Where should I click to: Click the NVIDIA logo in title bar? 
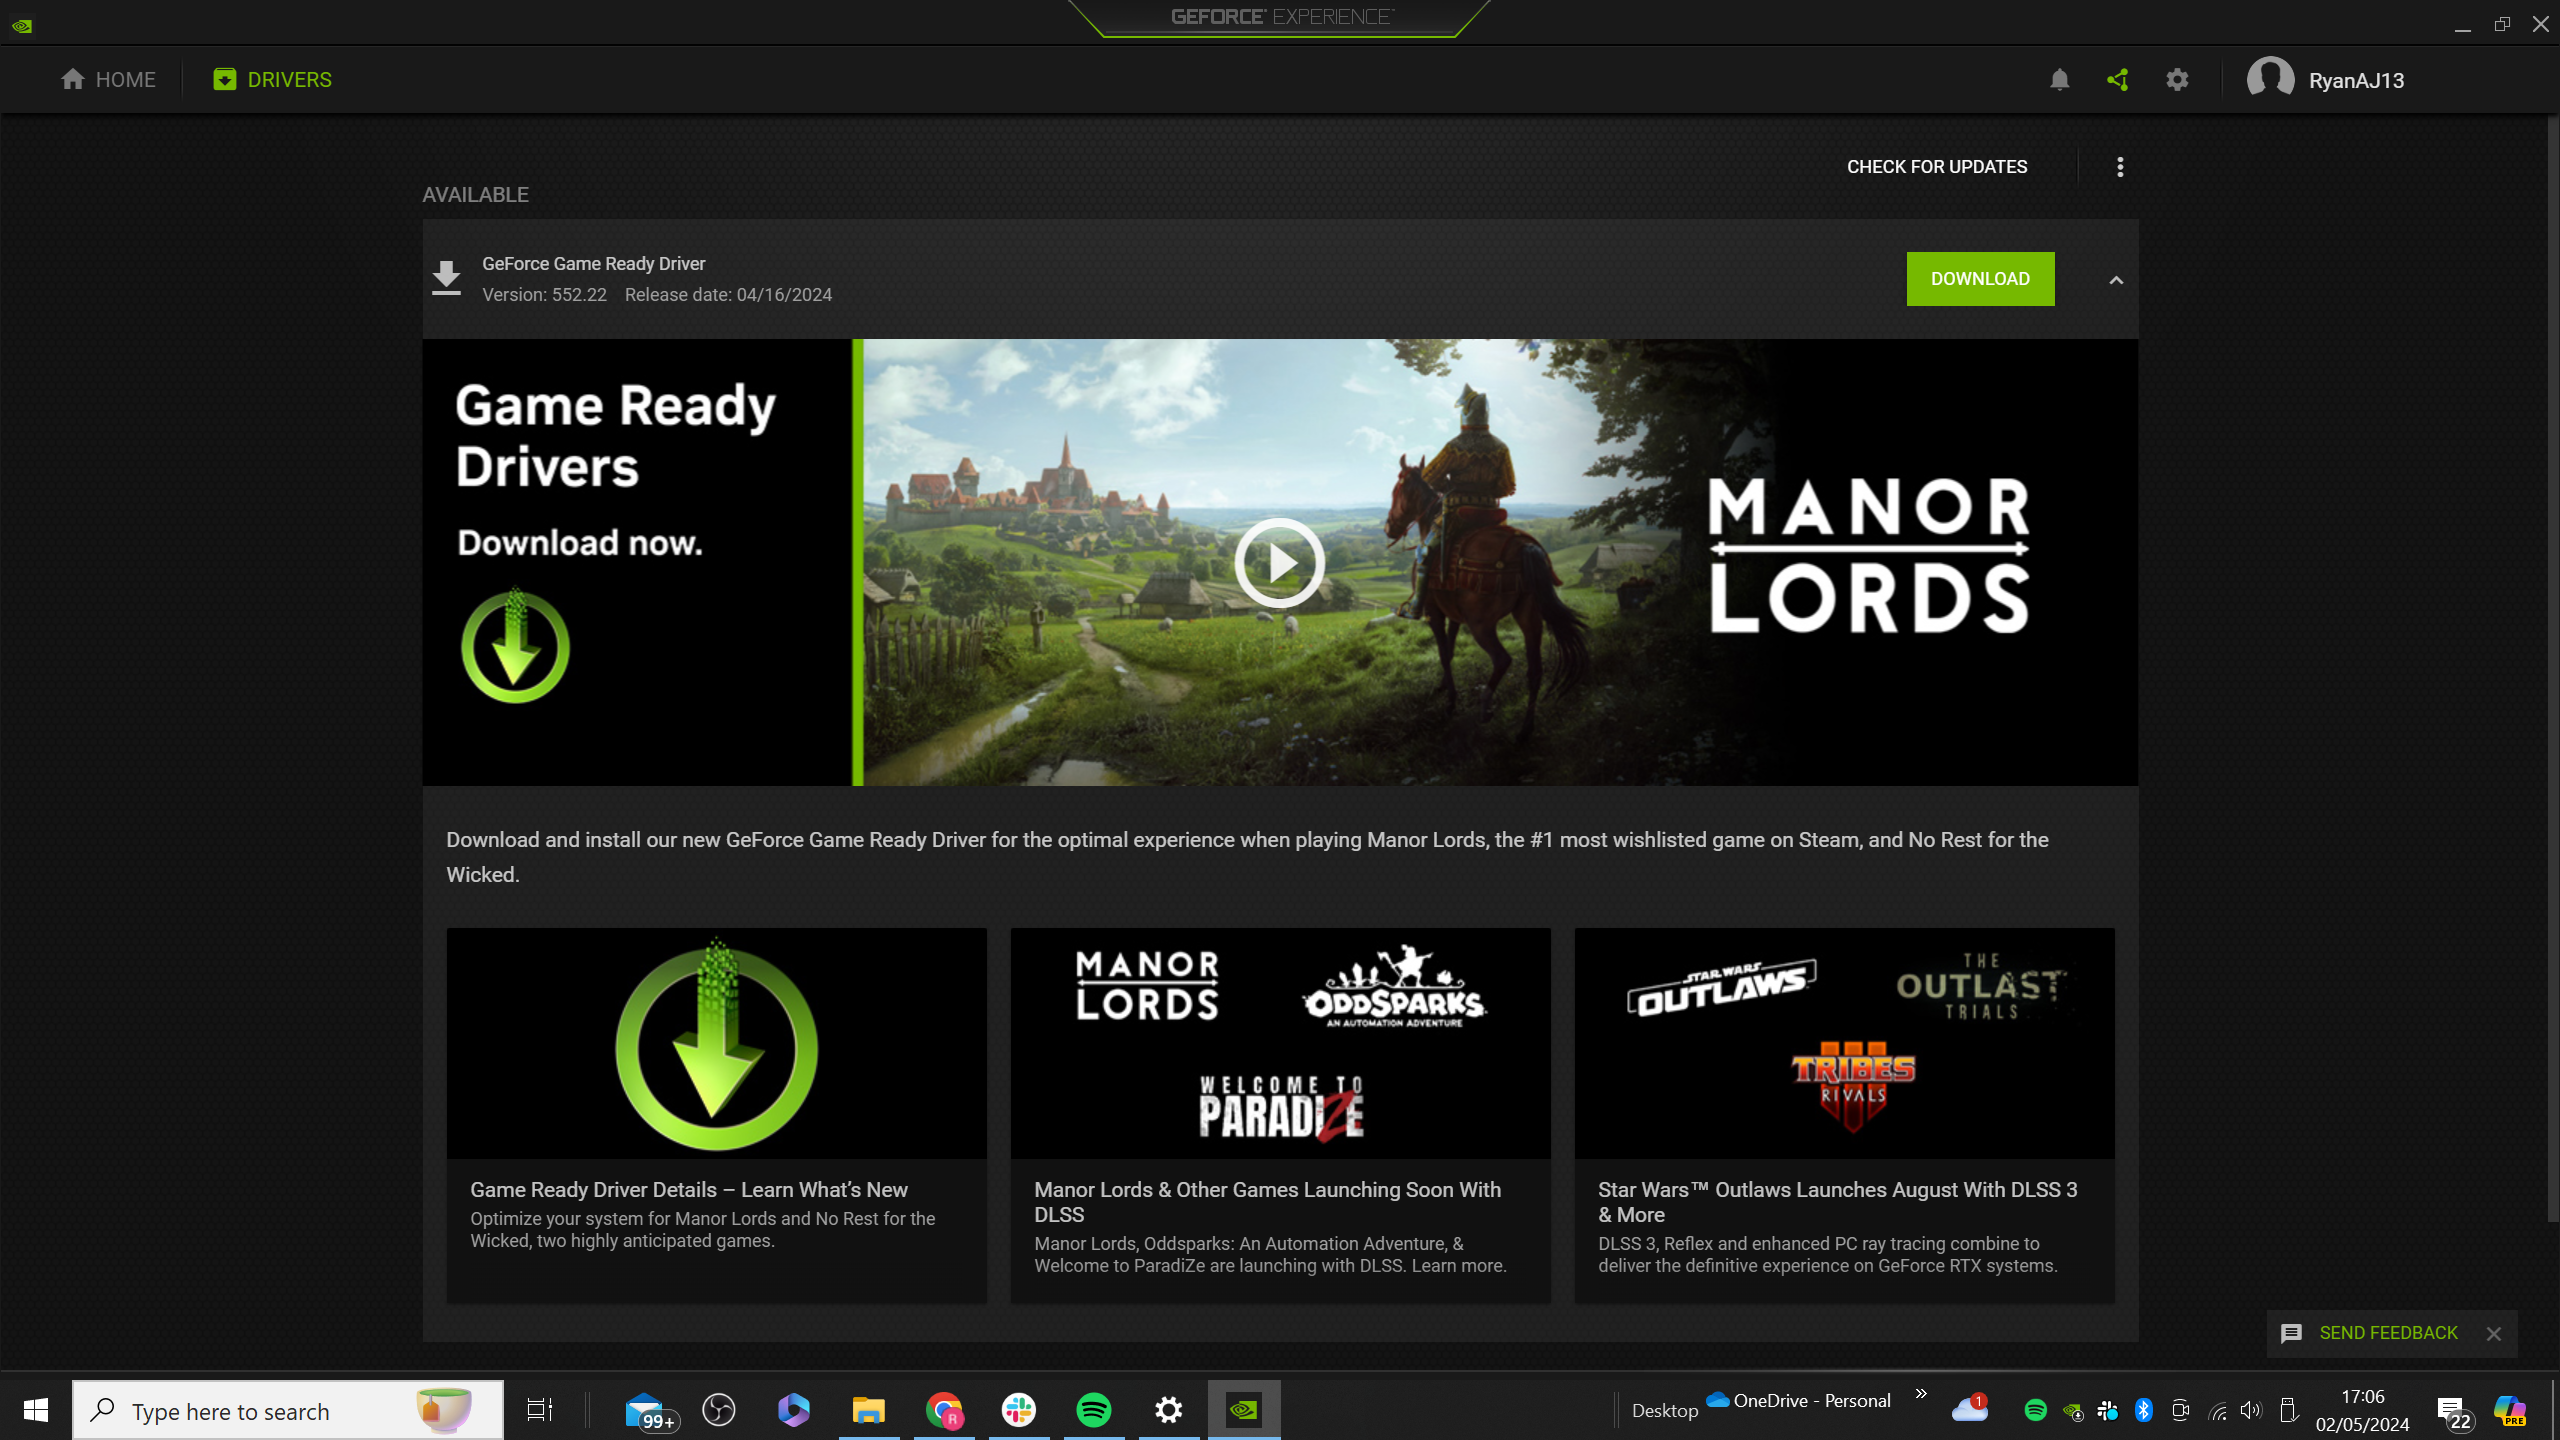[22, 26]
